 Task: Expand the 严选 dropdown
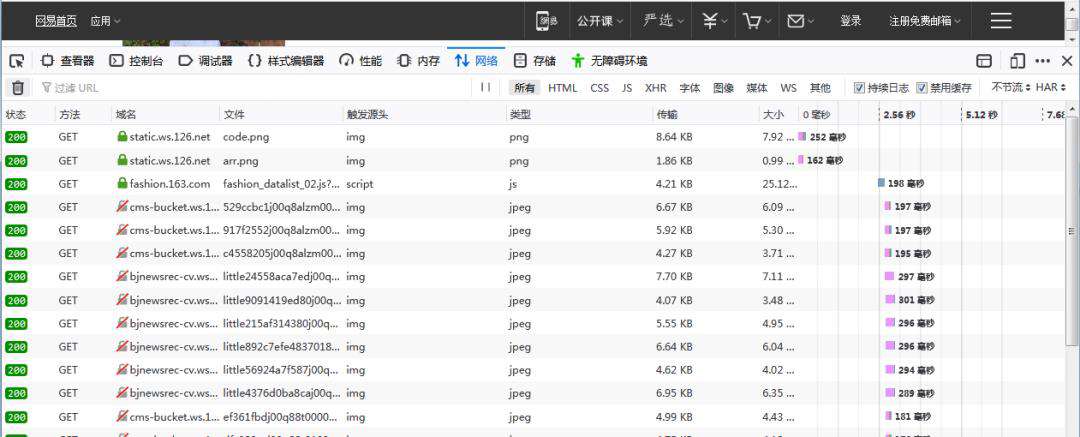663,21
